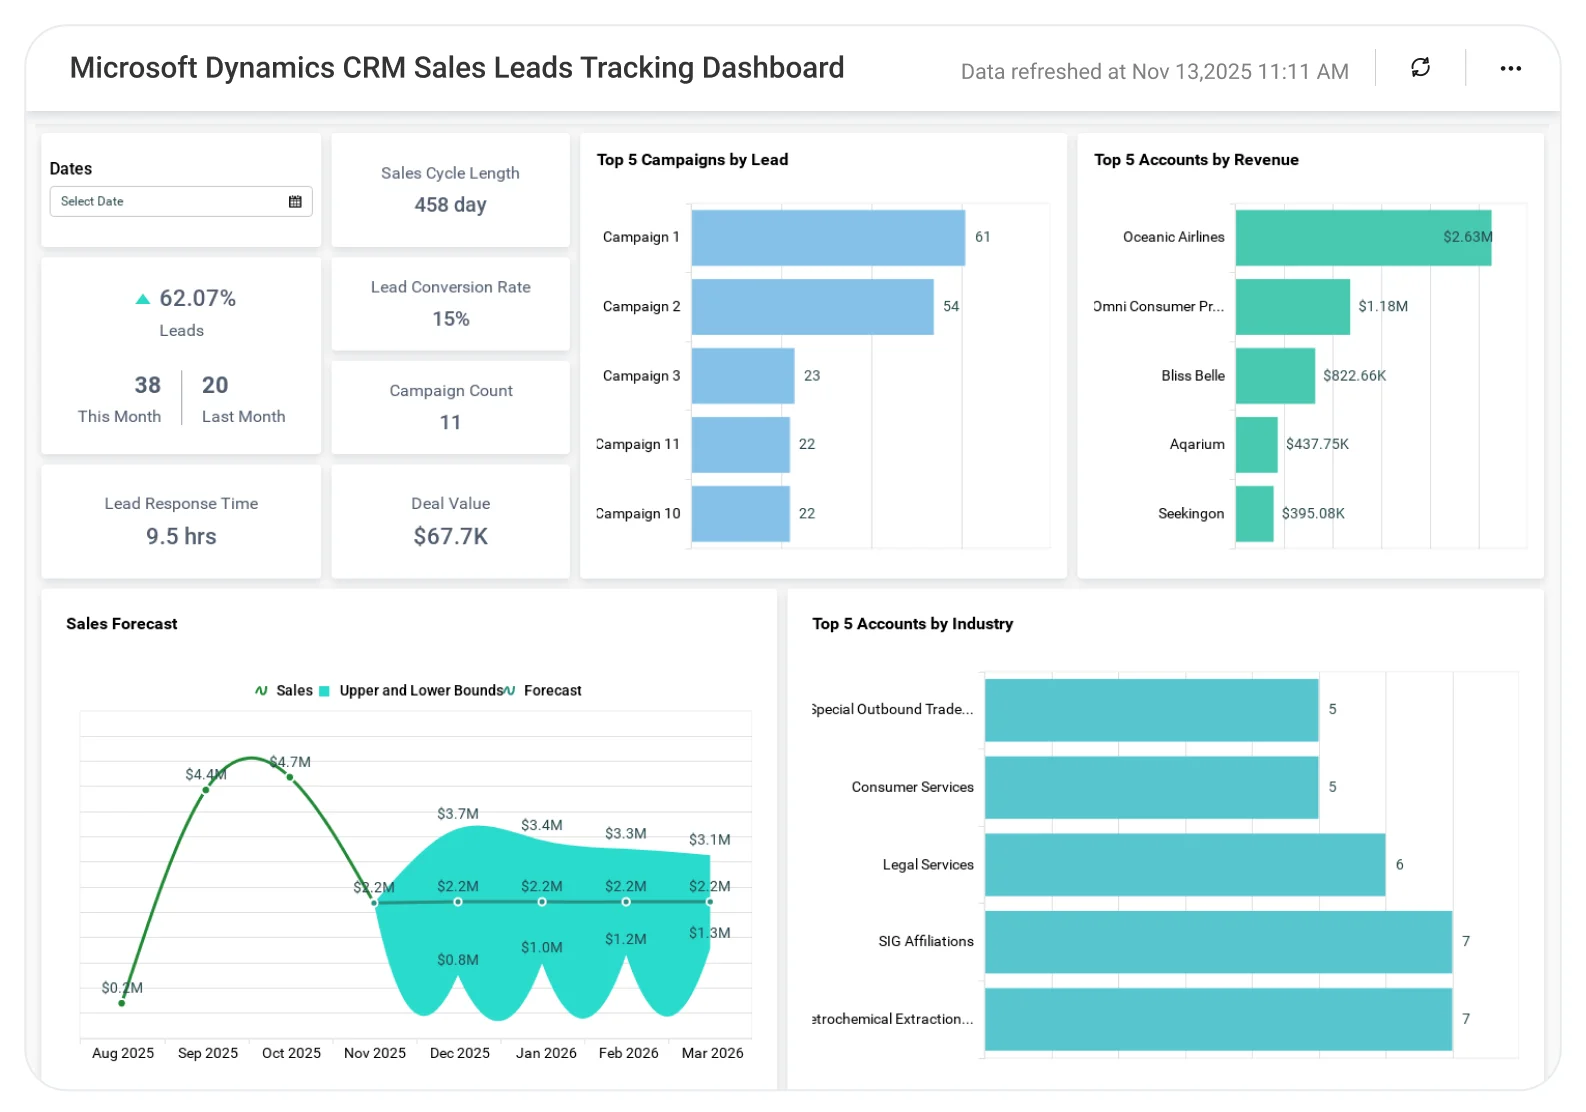Click the 20 Last Month leads figure

pos(215,385)
